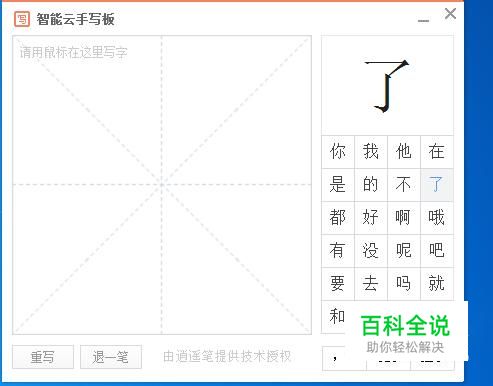Choose candidate character 吗
This screenshot has width=493, height=386.
click(404, 284)
